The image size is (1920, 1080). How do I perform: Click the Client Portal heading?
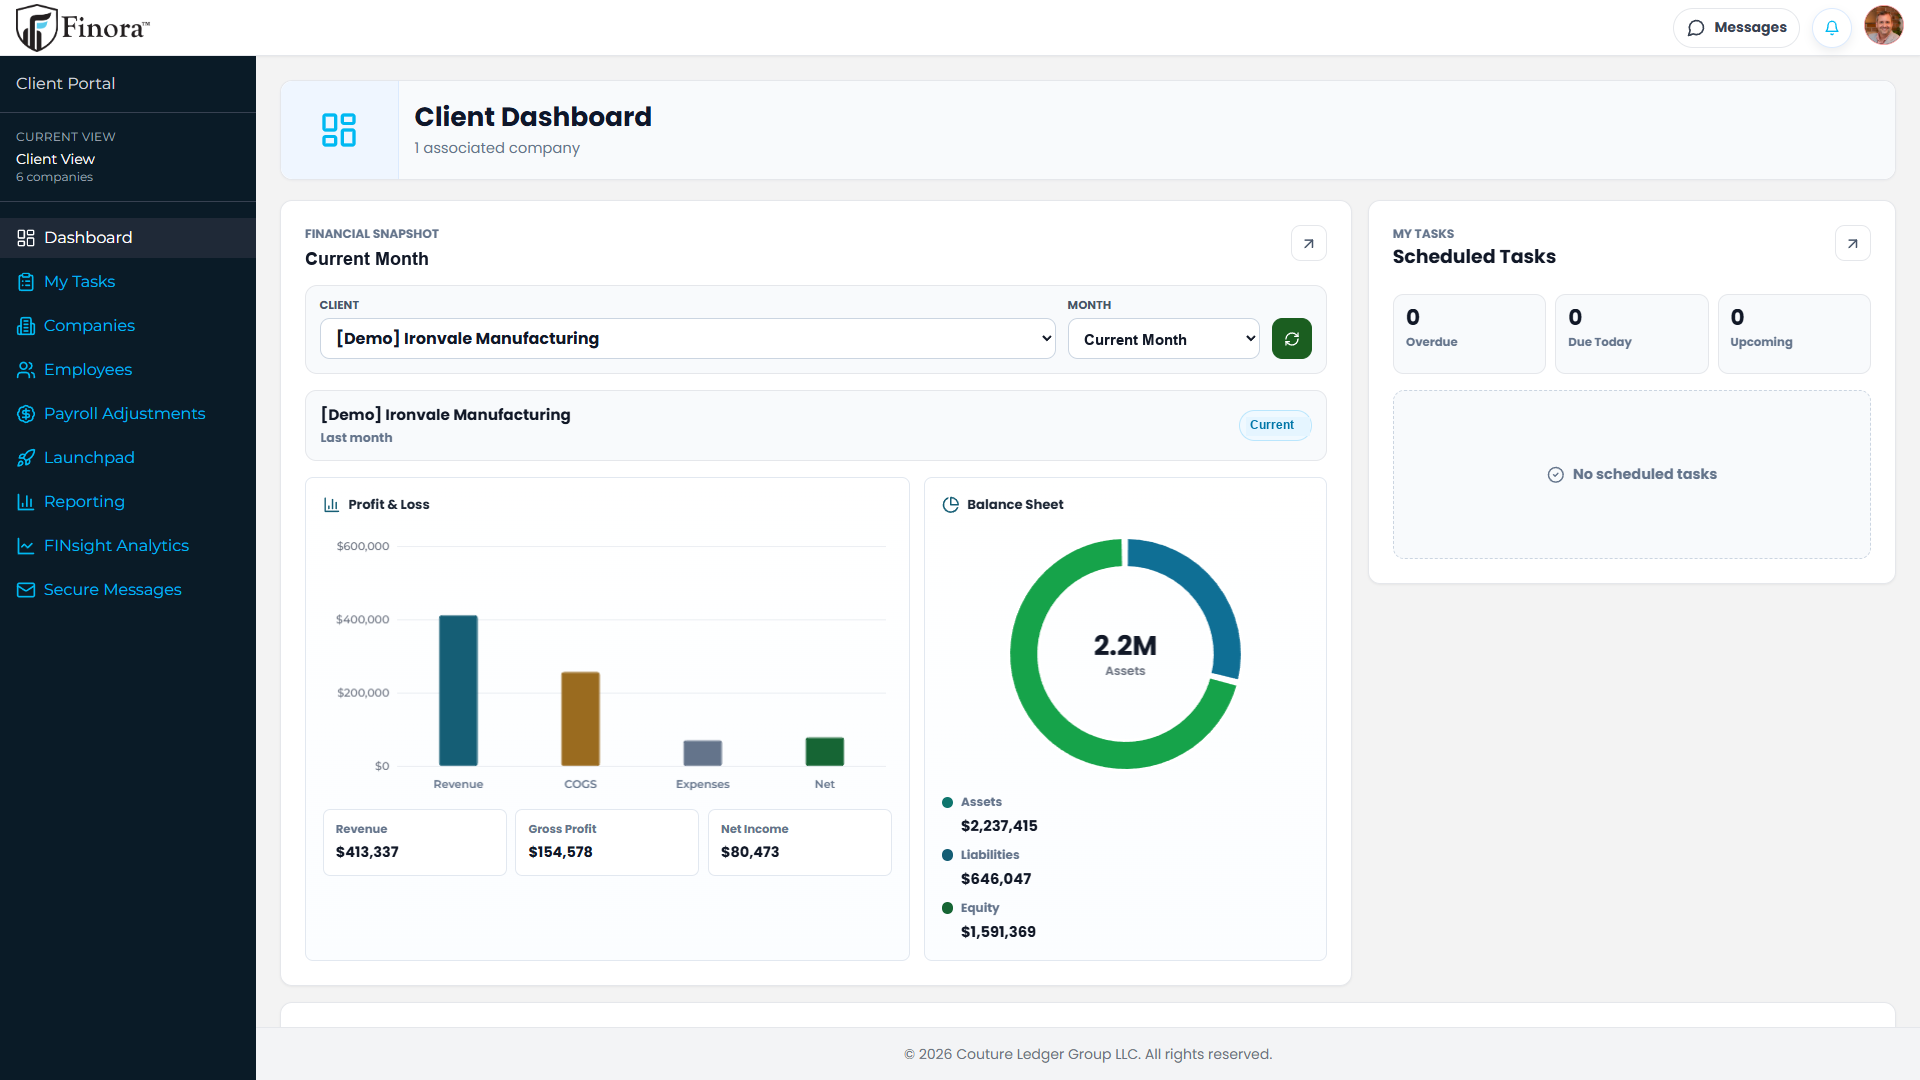[x=66, y=84]
